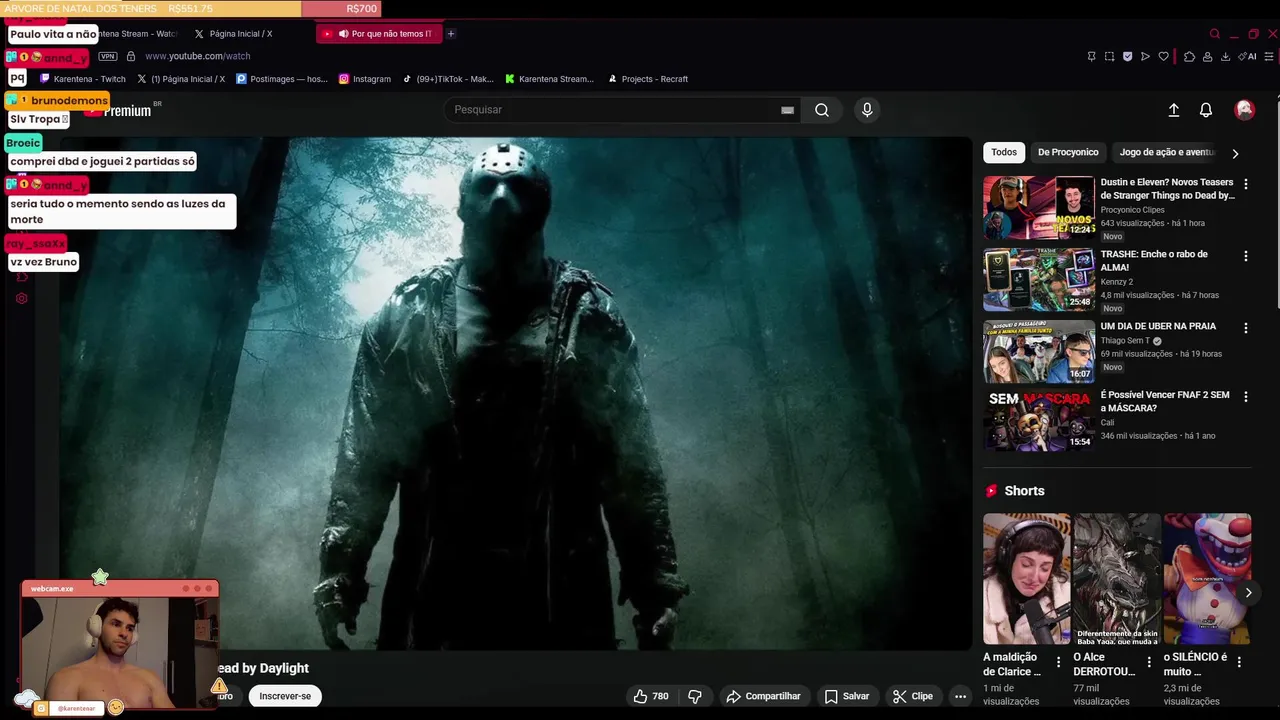Open O Alce DERROTOU short thumbnail

(1117, 579)
